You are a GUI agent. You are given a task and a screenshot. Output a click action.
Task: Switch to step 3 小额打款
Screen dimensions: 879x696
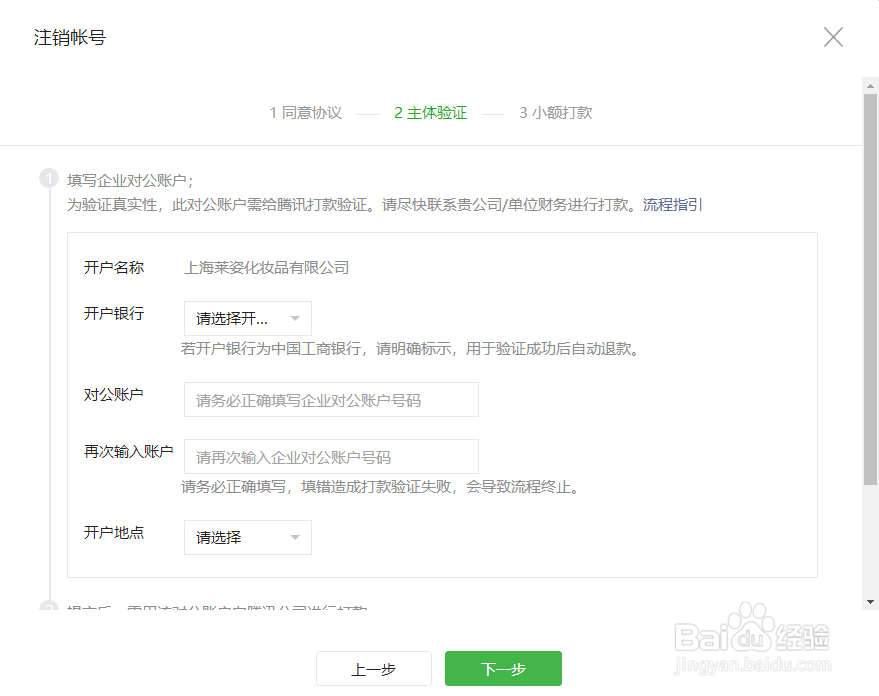click(x=555, y=113)
